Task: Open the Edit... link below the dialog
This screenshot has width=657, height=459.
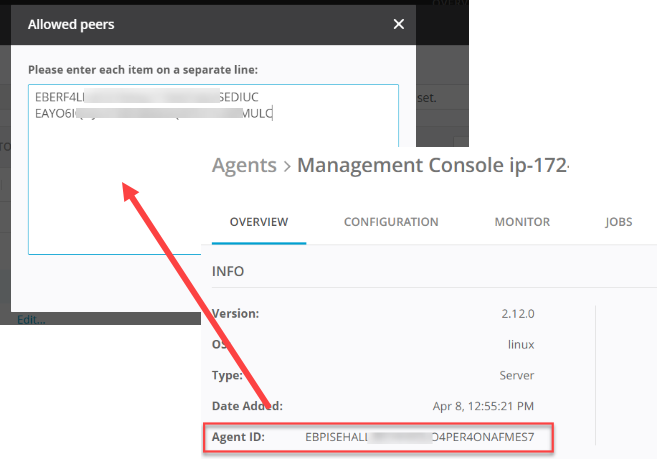Action: tap(31, 320)
